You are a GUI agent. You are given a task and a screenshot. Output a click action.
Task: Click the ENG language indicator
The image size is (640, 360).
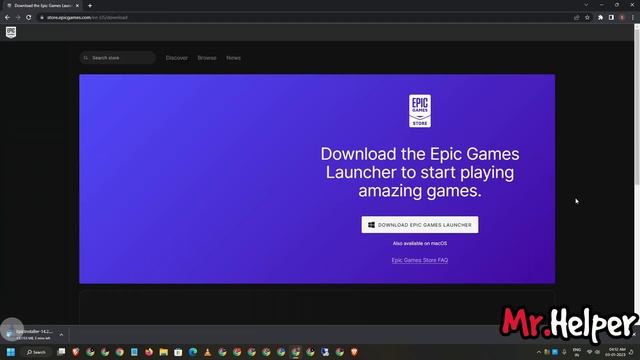click(x=577, y=352)
